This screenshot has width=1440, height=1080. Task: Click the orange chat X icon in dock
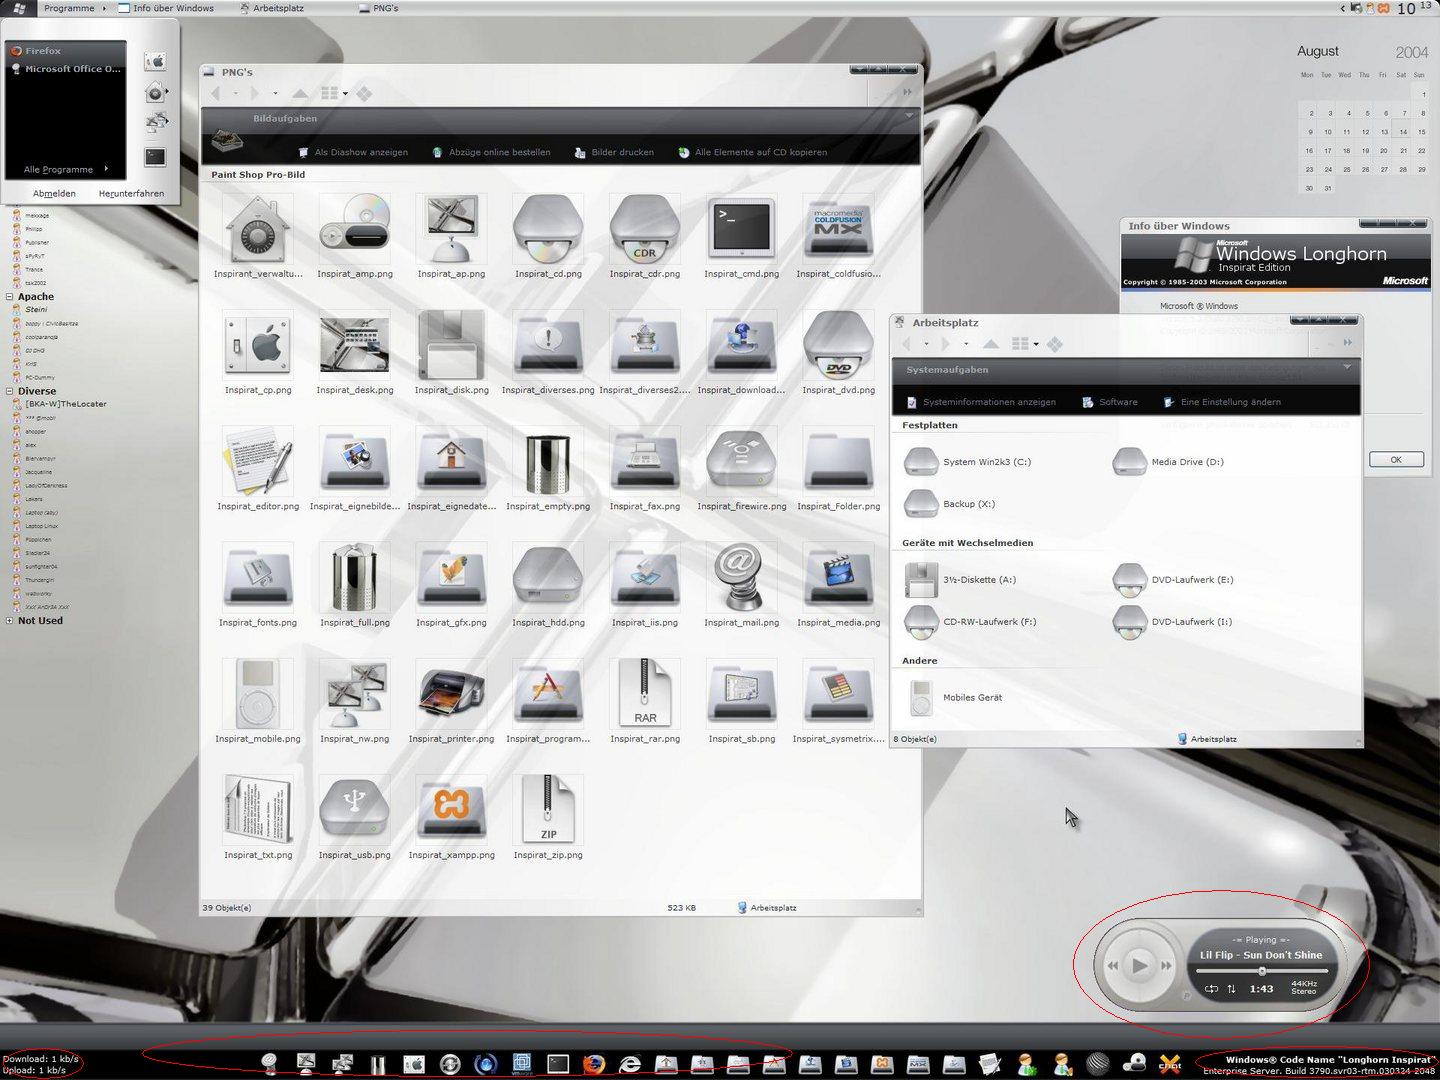coord(1170,1064)
